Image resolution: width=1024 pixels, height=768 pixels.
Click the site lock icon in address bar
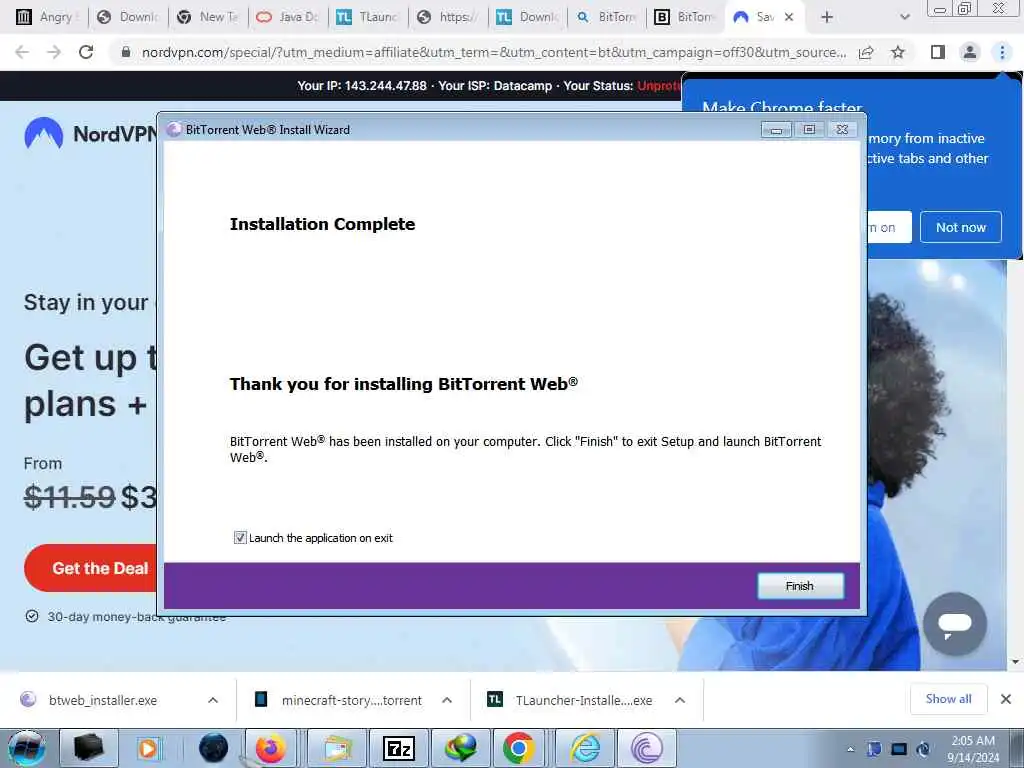126,52
